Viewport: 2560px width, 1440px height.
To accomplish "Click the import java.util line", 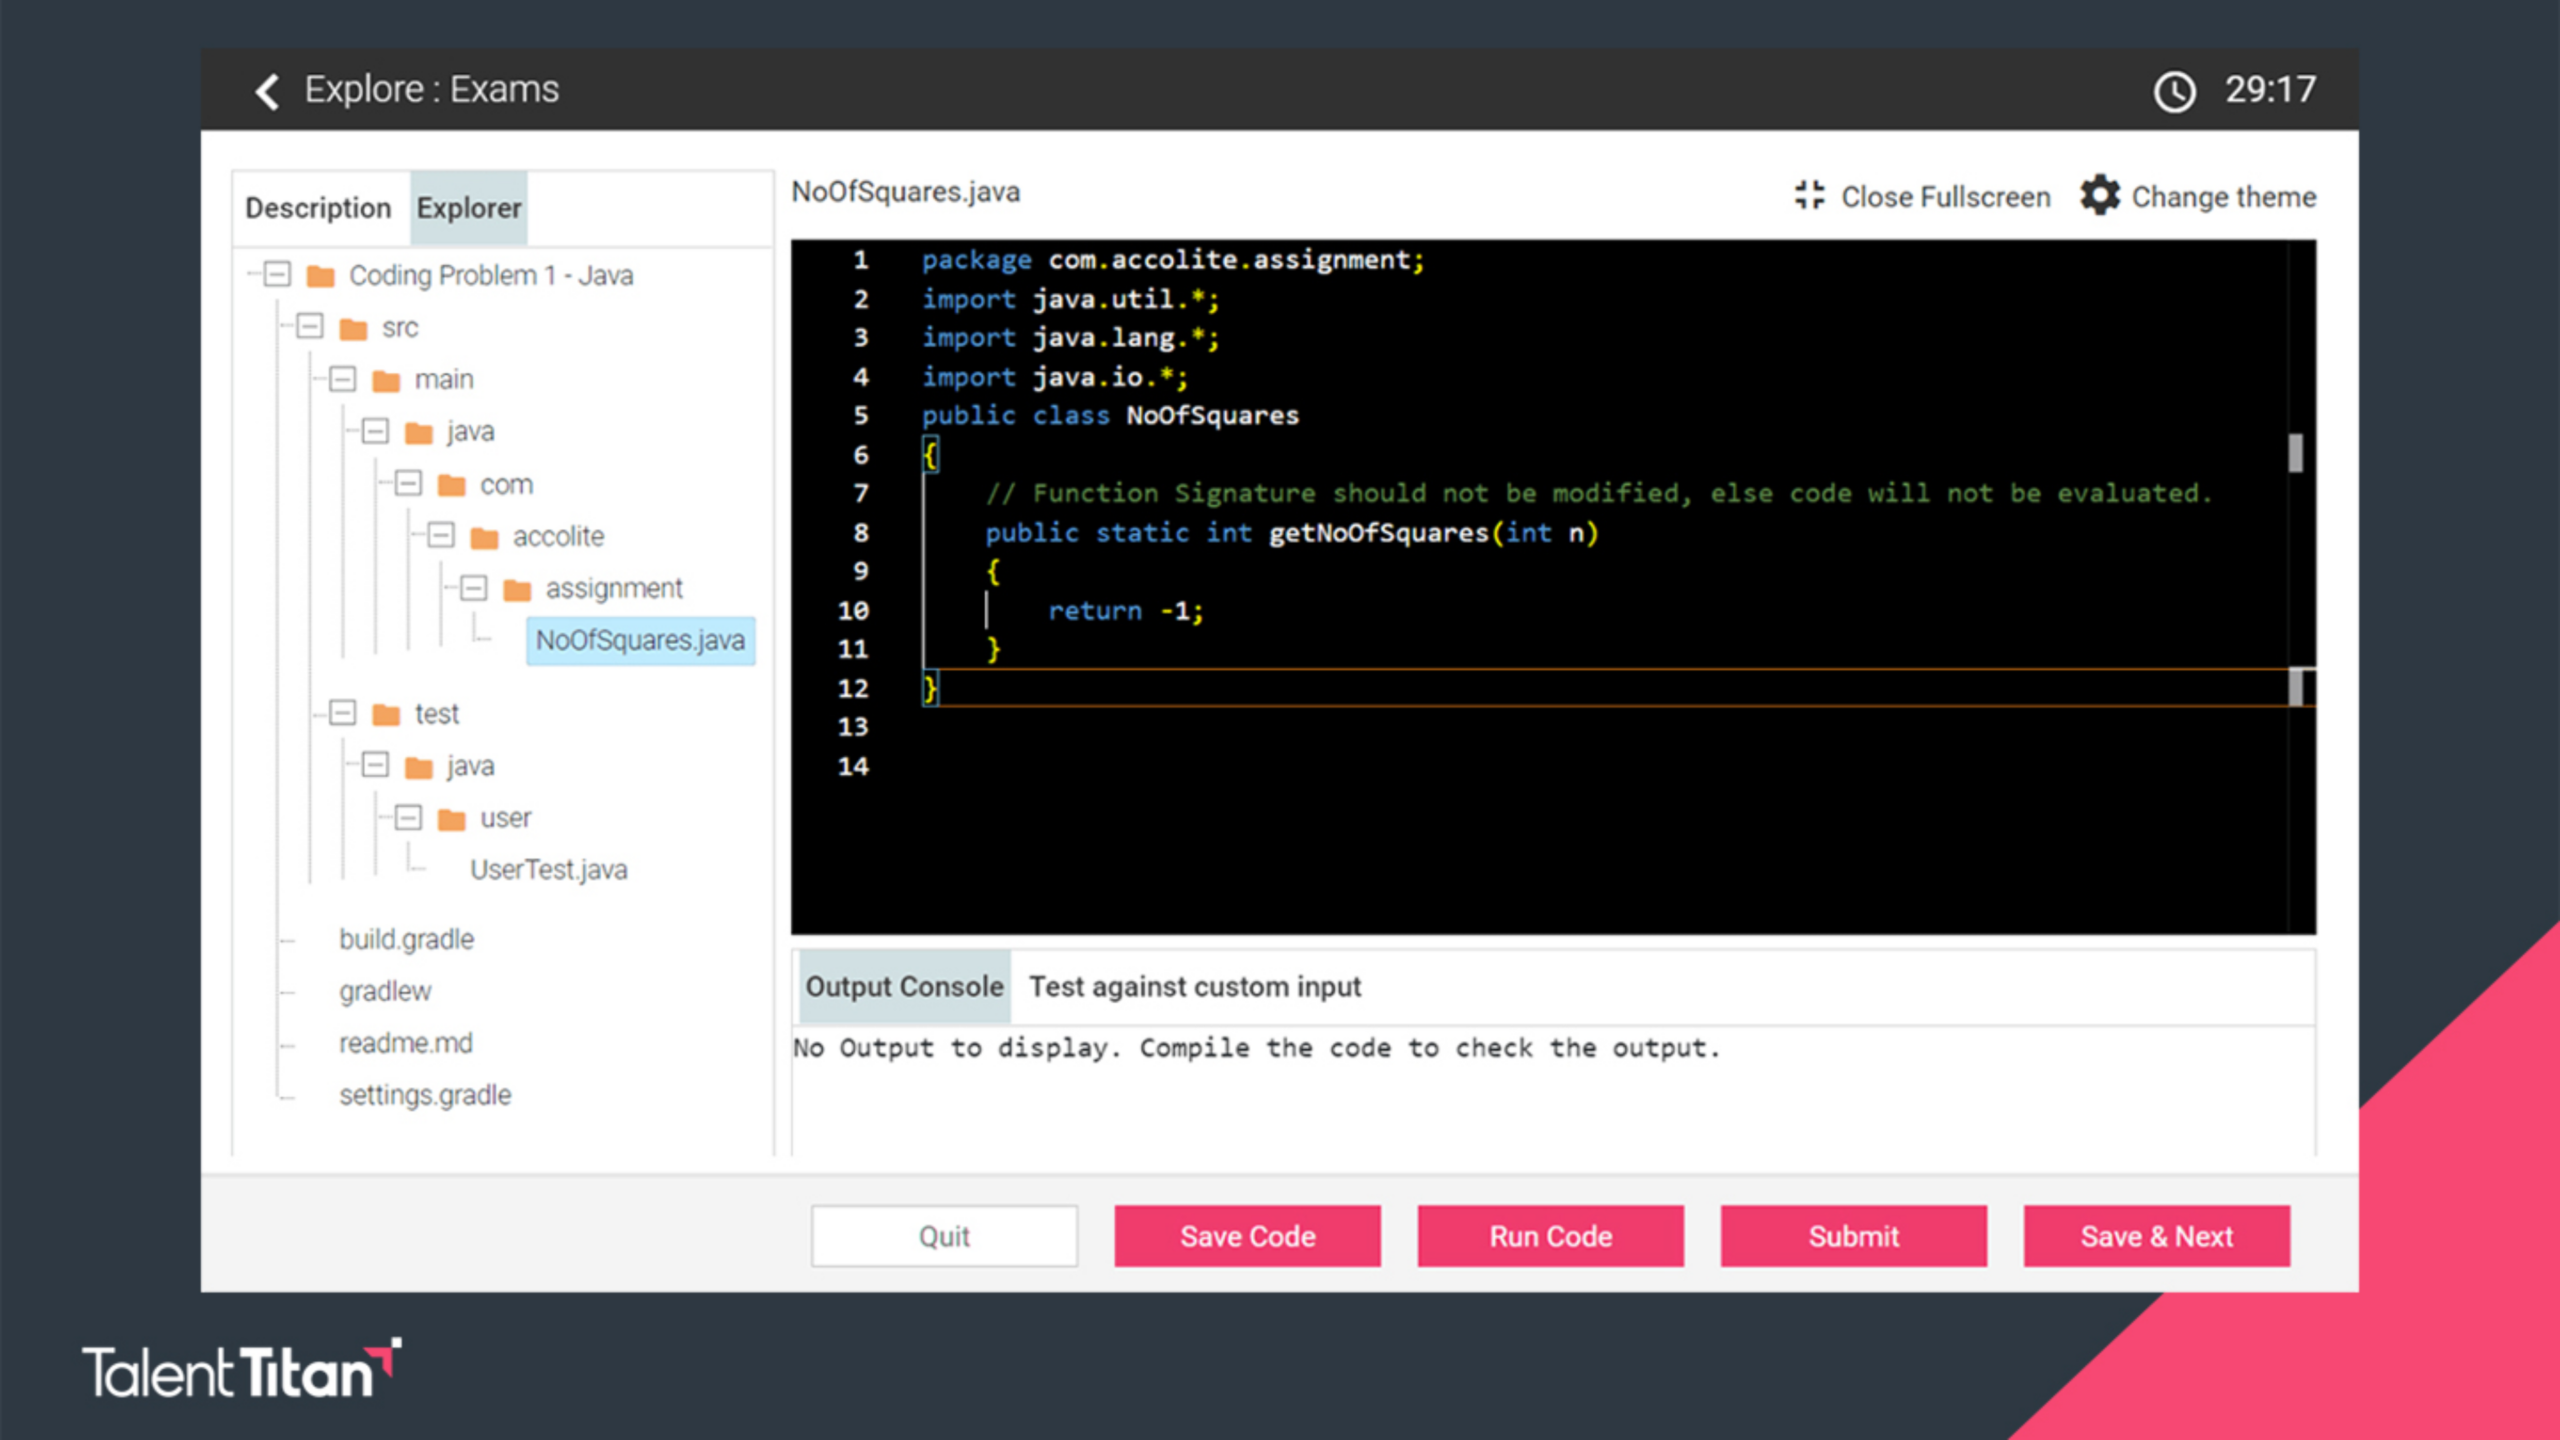I will (x=1070, y=299).
